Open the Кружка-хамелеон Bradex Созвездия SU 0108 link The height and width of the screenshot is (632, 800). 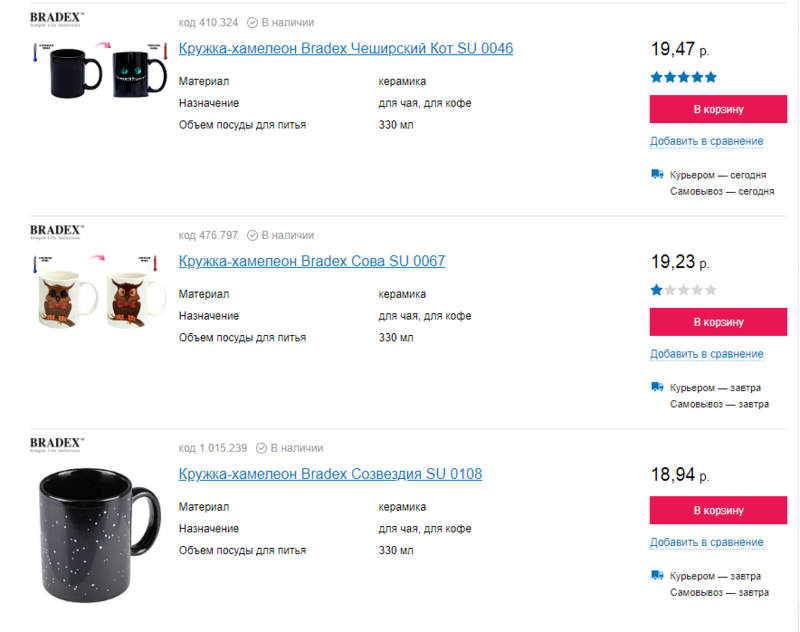[330, 474]
